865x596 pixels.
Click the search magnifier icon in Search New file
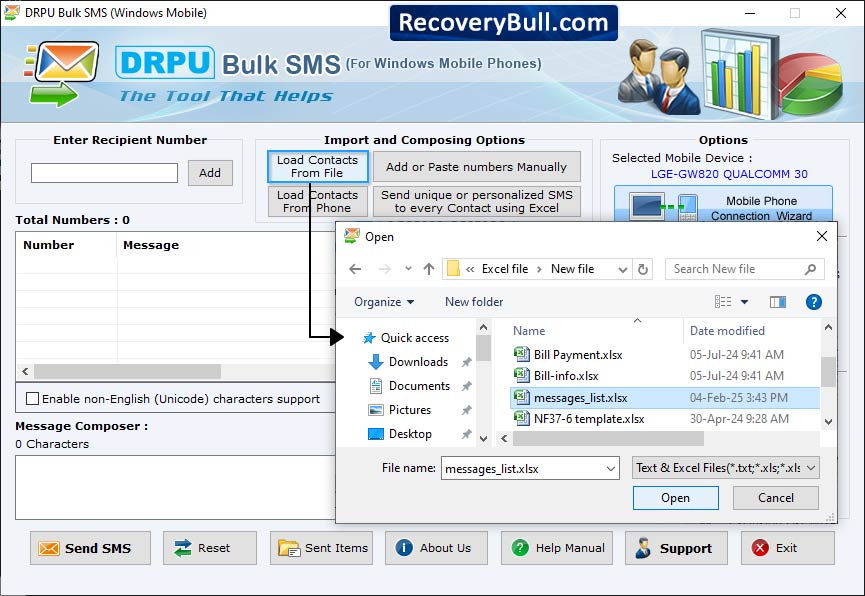coord(810,269)
